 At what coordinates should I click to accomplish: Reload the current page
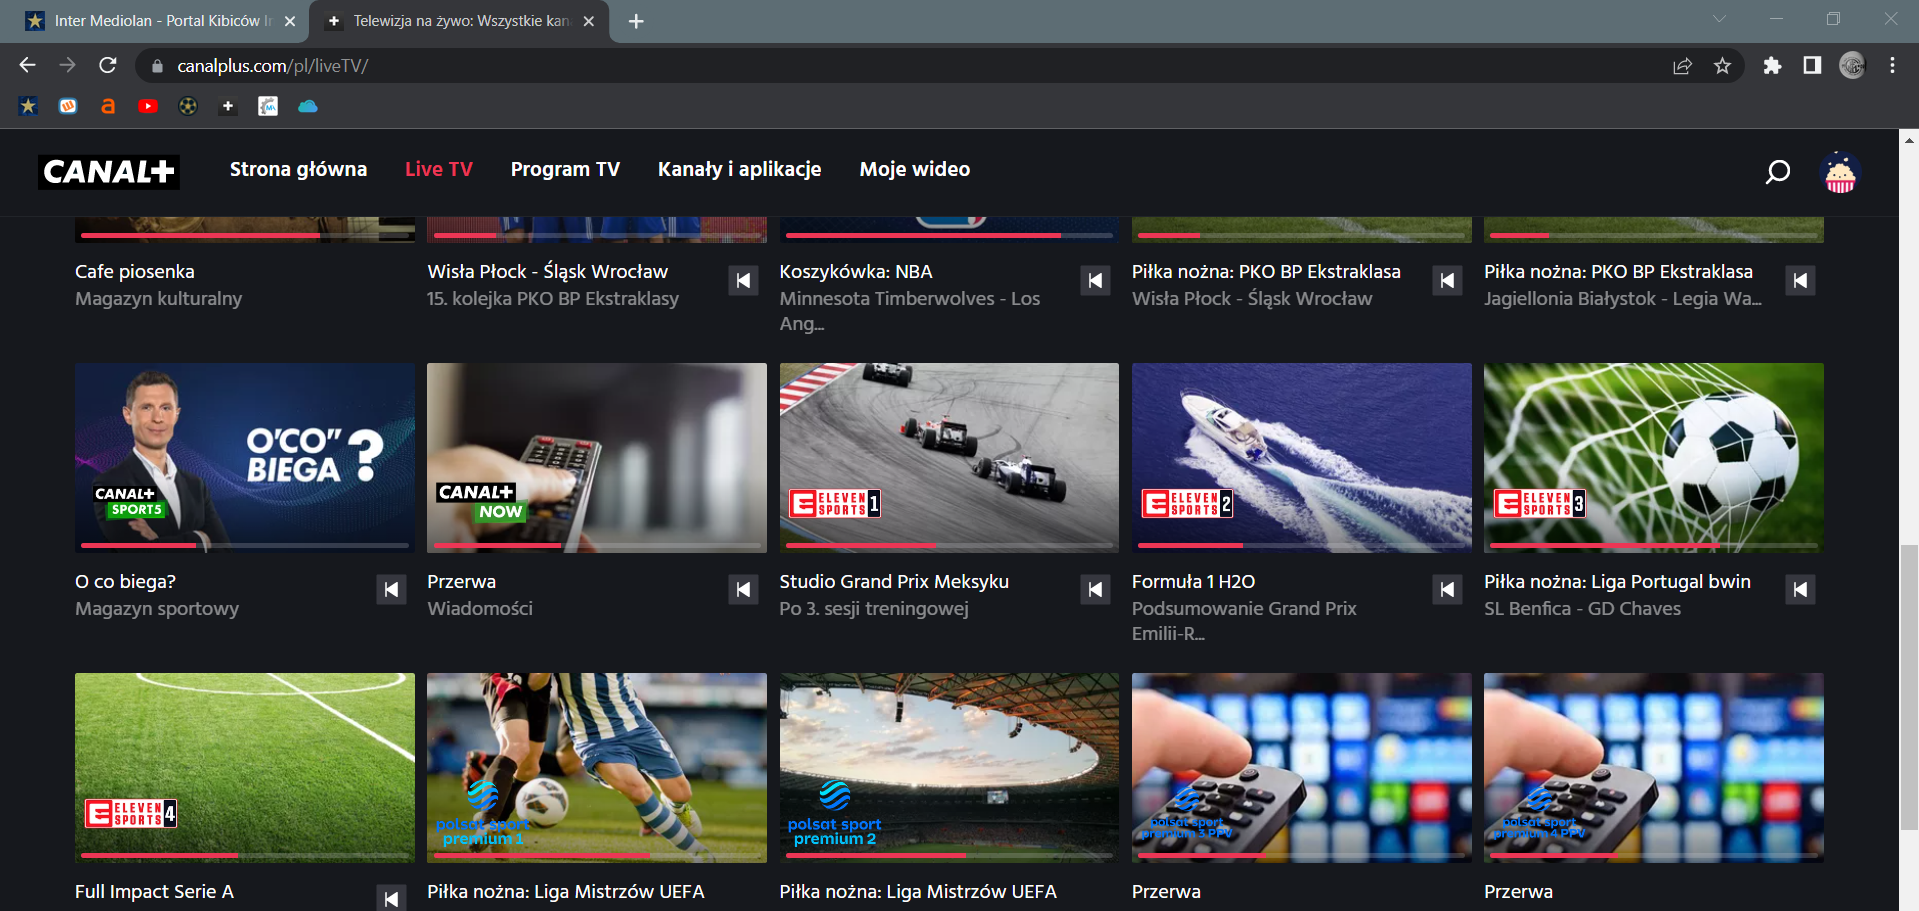pyautogui.click(x=108, y=65)
